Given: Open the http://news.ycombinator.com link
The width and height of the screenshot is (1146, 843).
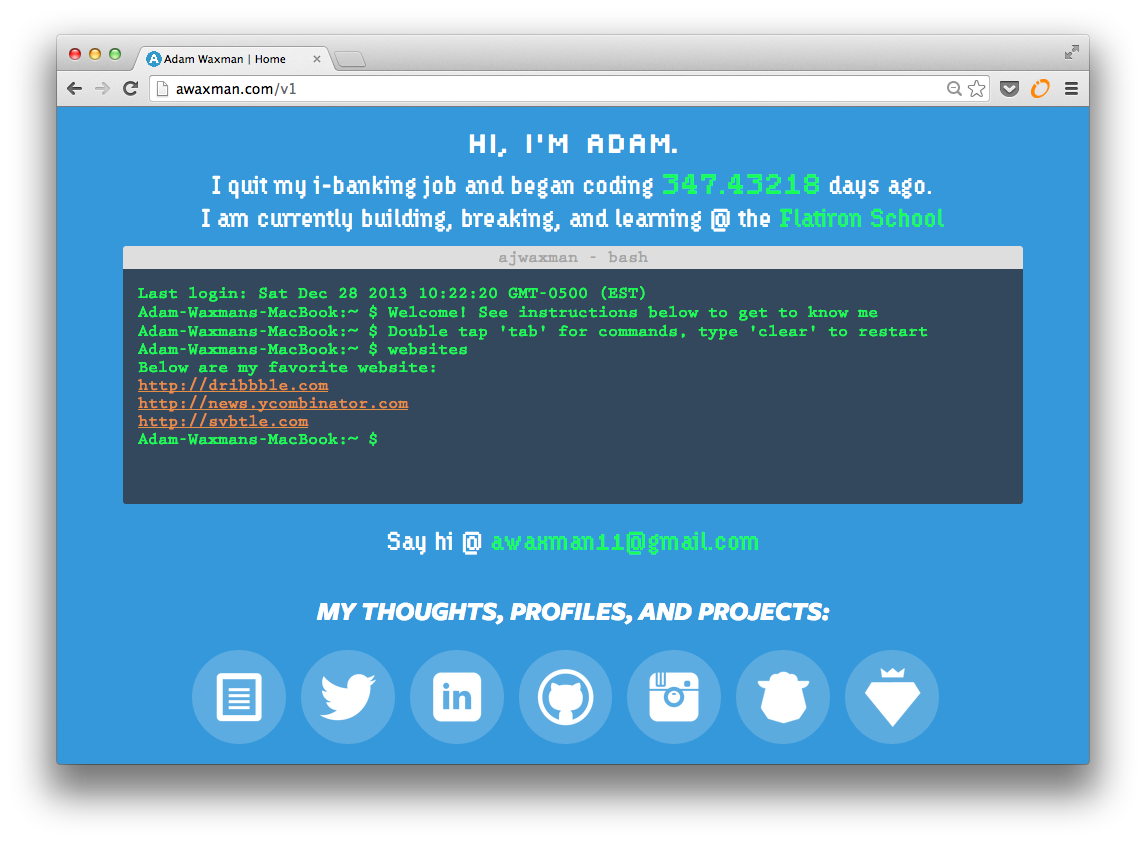Looking at the screenshot, I should [273, 404].
